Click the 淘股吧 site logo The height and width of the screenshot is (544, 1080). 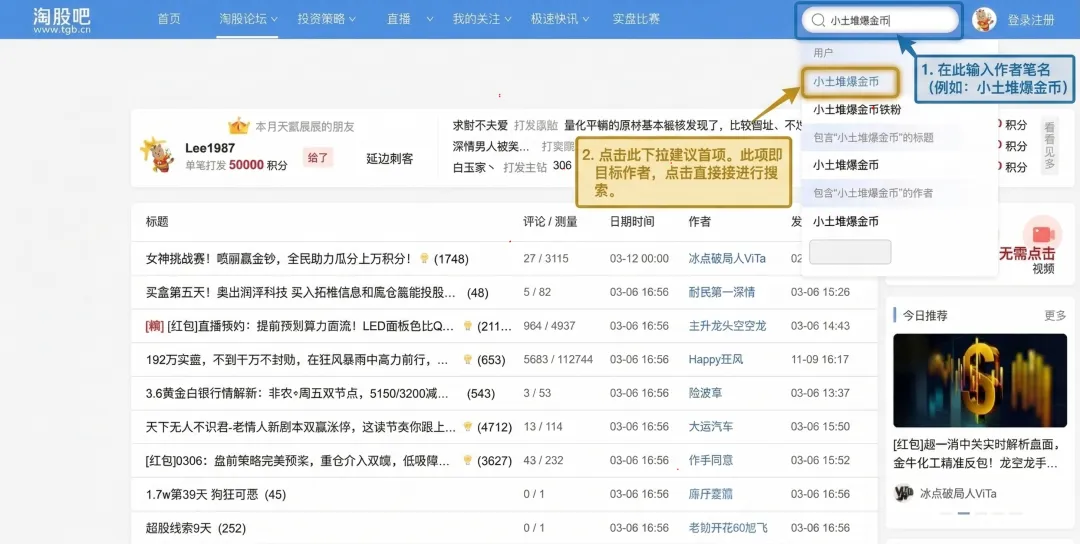(x=62, y=20)
